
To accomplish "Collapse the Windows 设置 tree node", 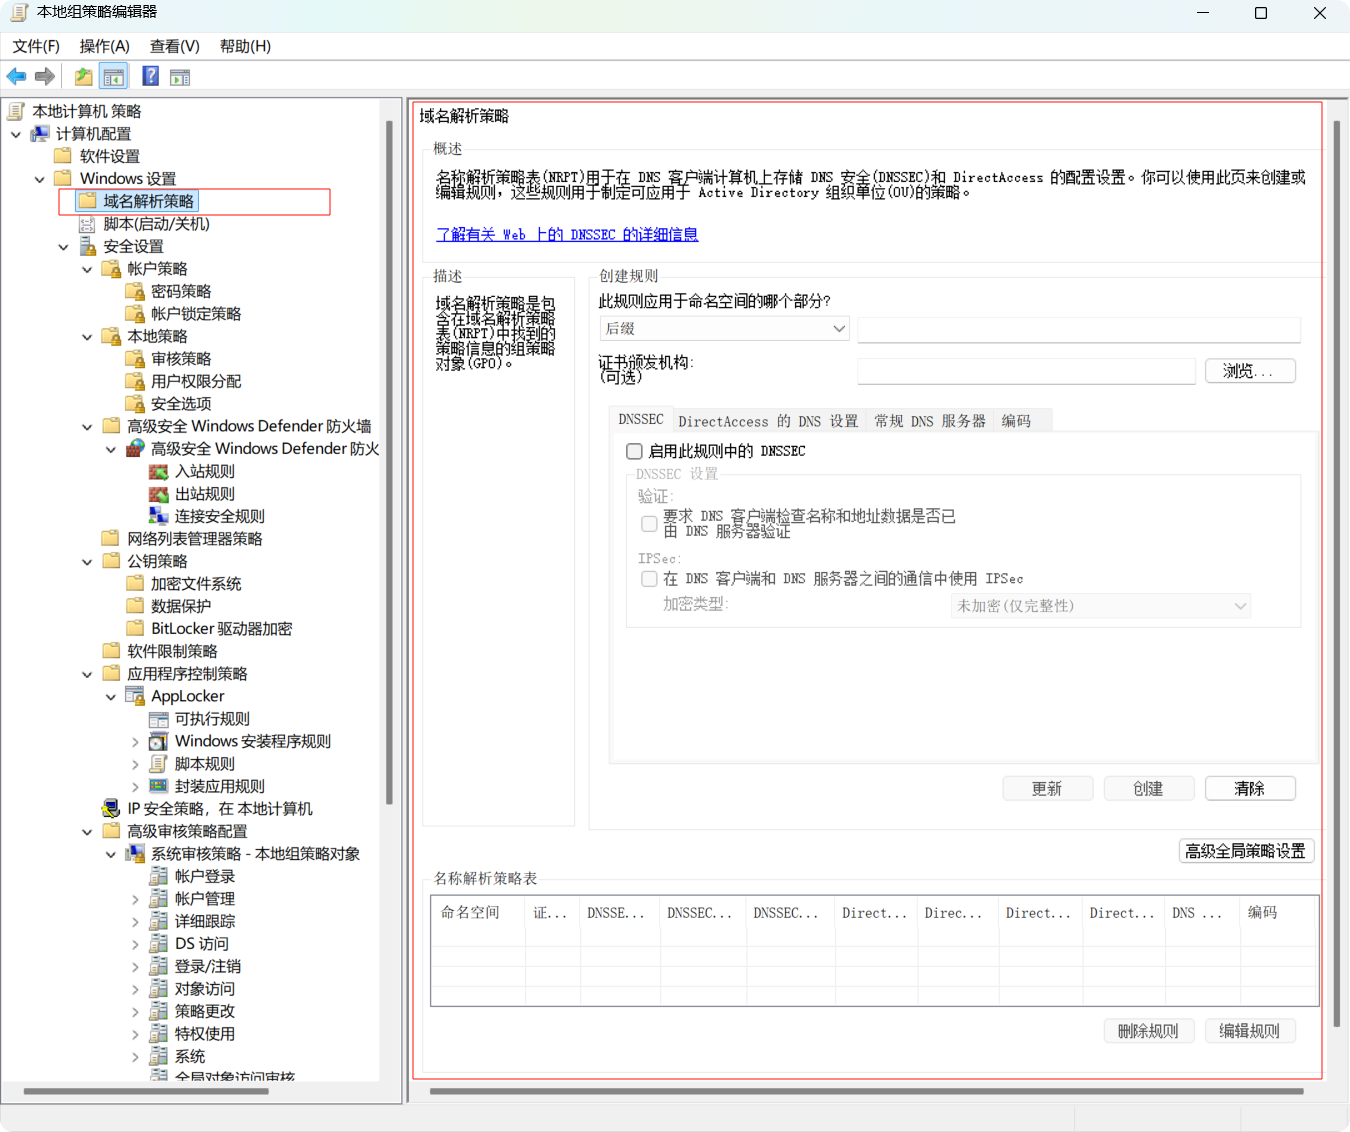I will [40, 179].
